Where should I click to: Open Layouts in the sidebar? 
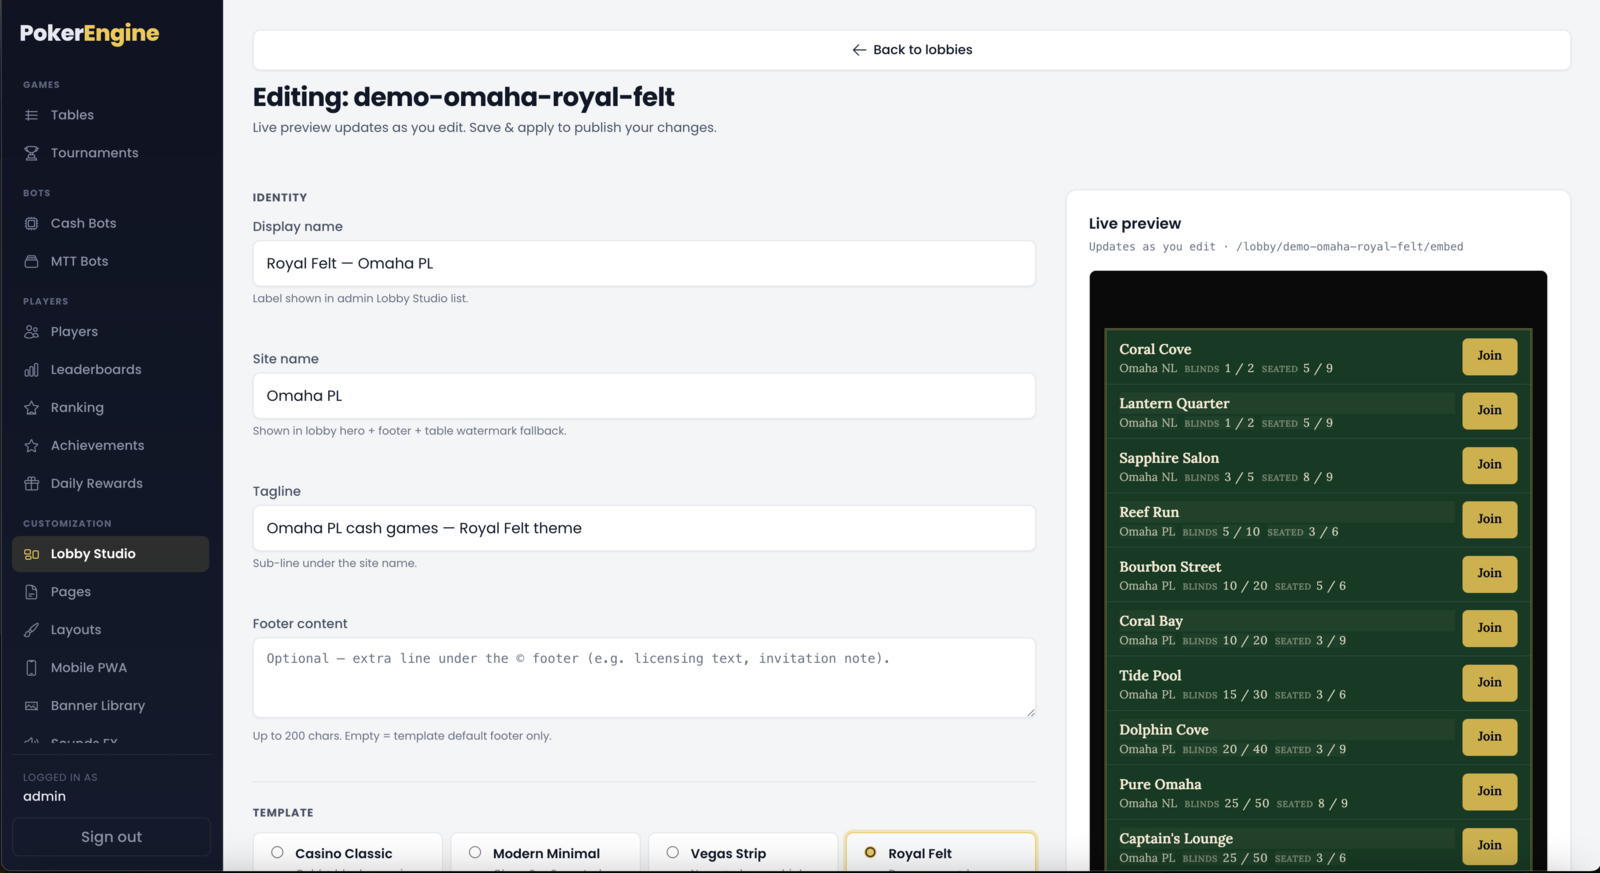[x=110, y=630]
